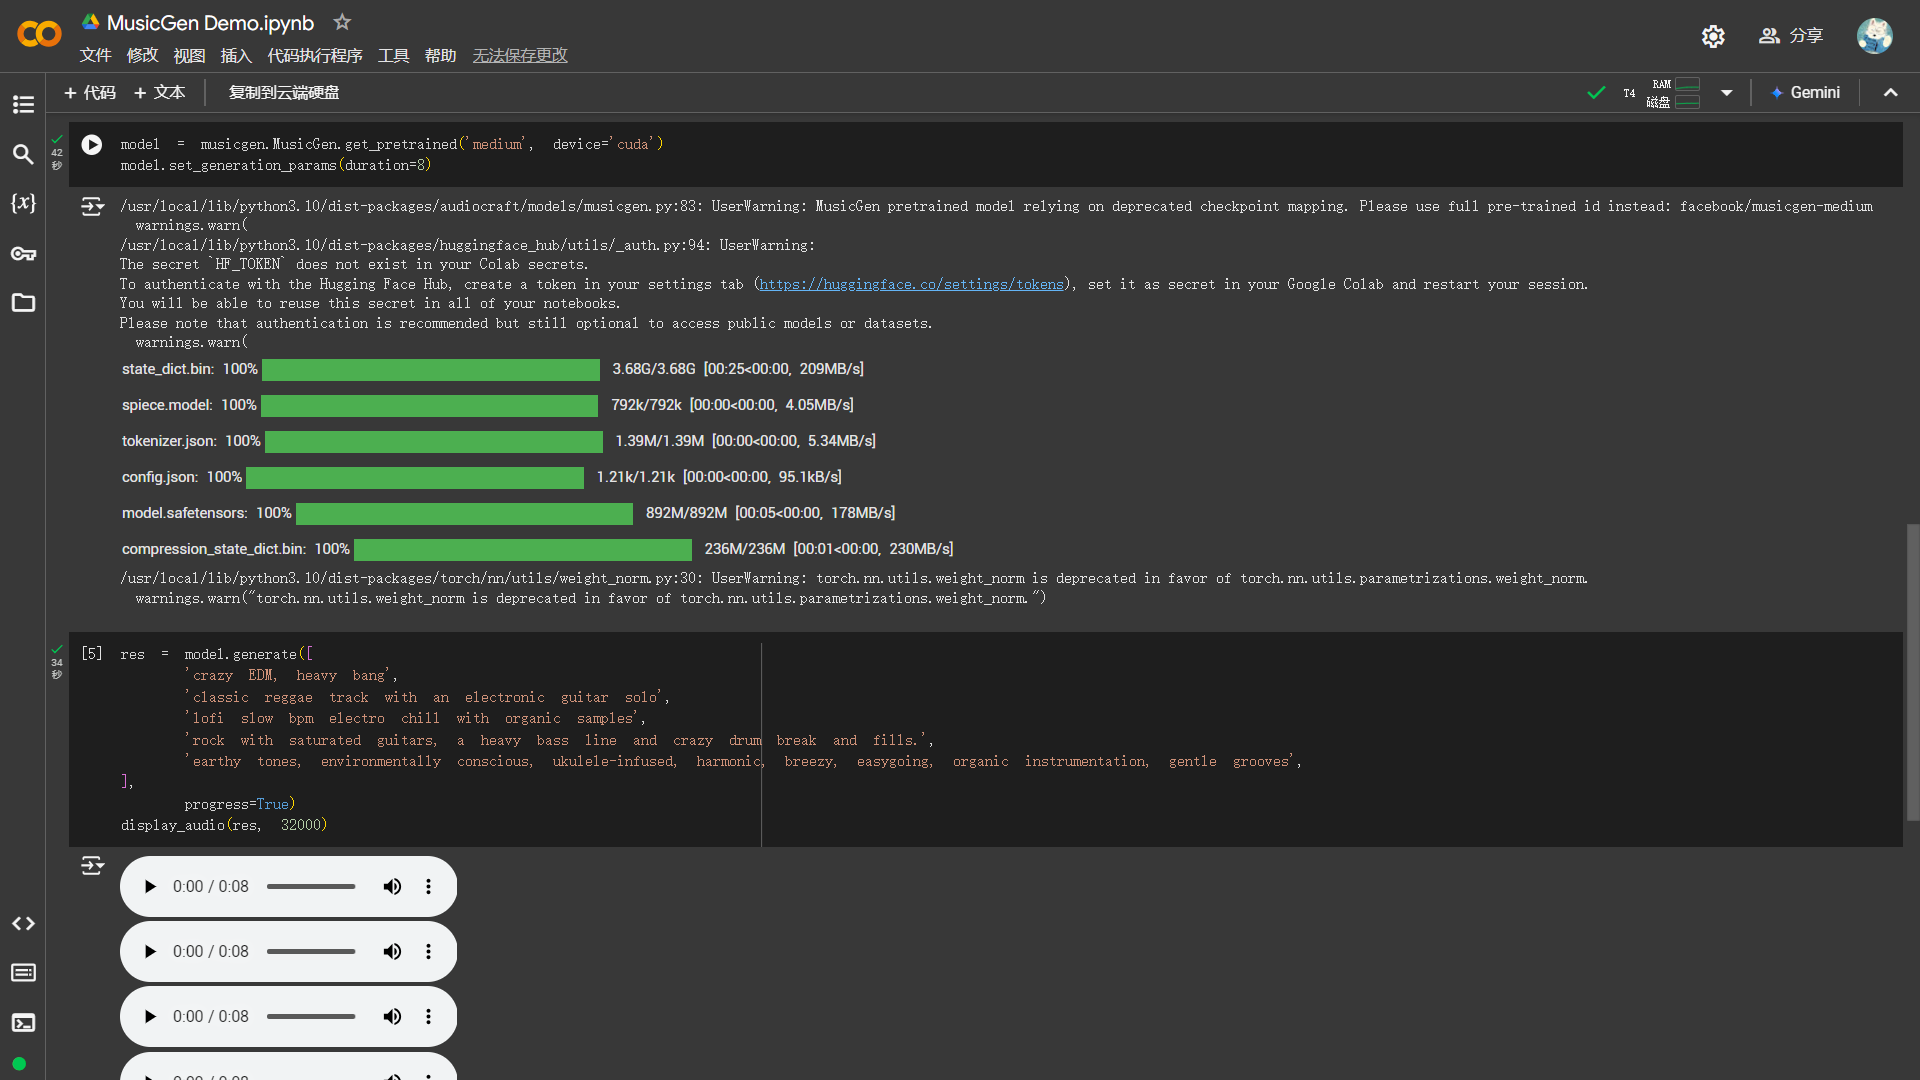Click the 复制到云端硬盘 button
This screenshot has height=1080, width=1920.
[283, 93]
